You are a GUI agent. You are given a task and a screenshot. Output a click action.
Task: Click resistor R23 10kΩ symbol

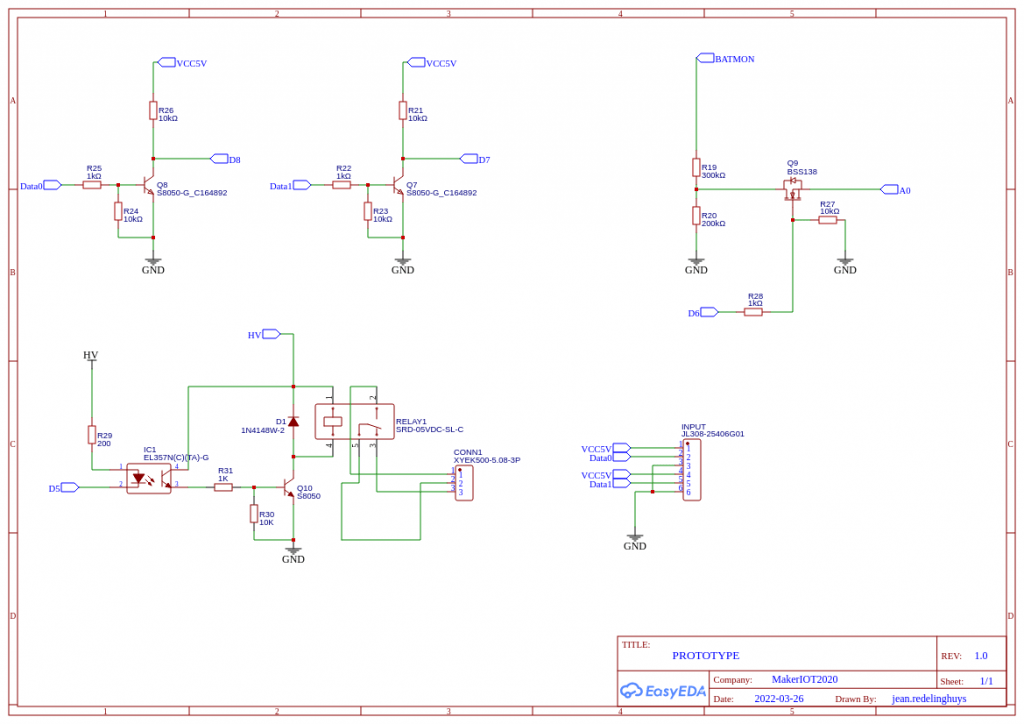point(368,211)
